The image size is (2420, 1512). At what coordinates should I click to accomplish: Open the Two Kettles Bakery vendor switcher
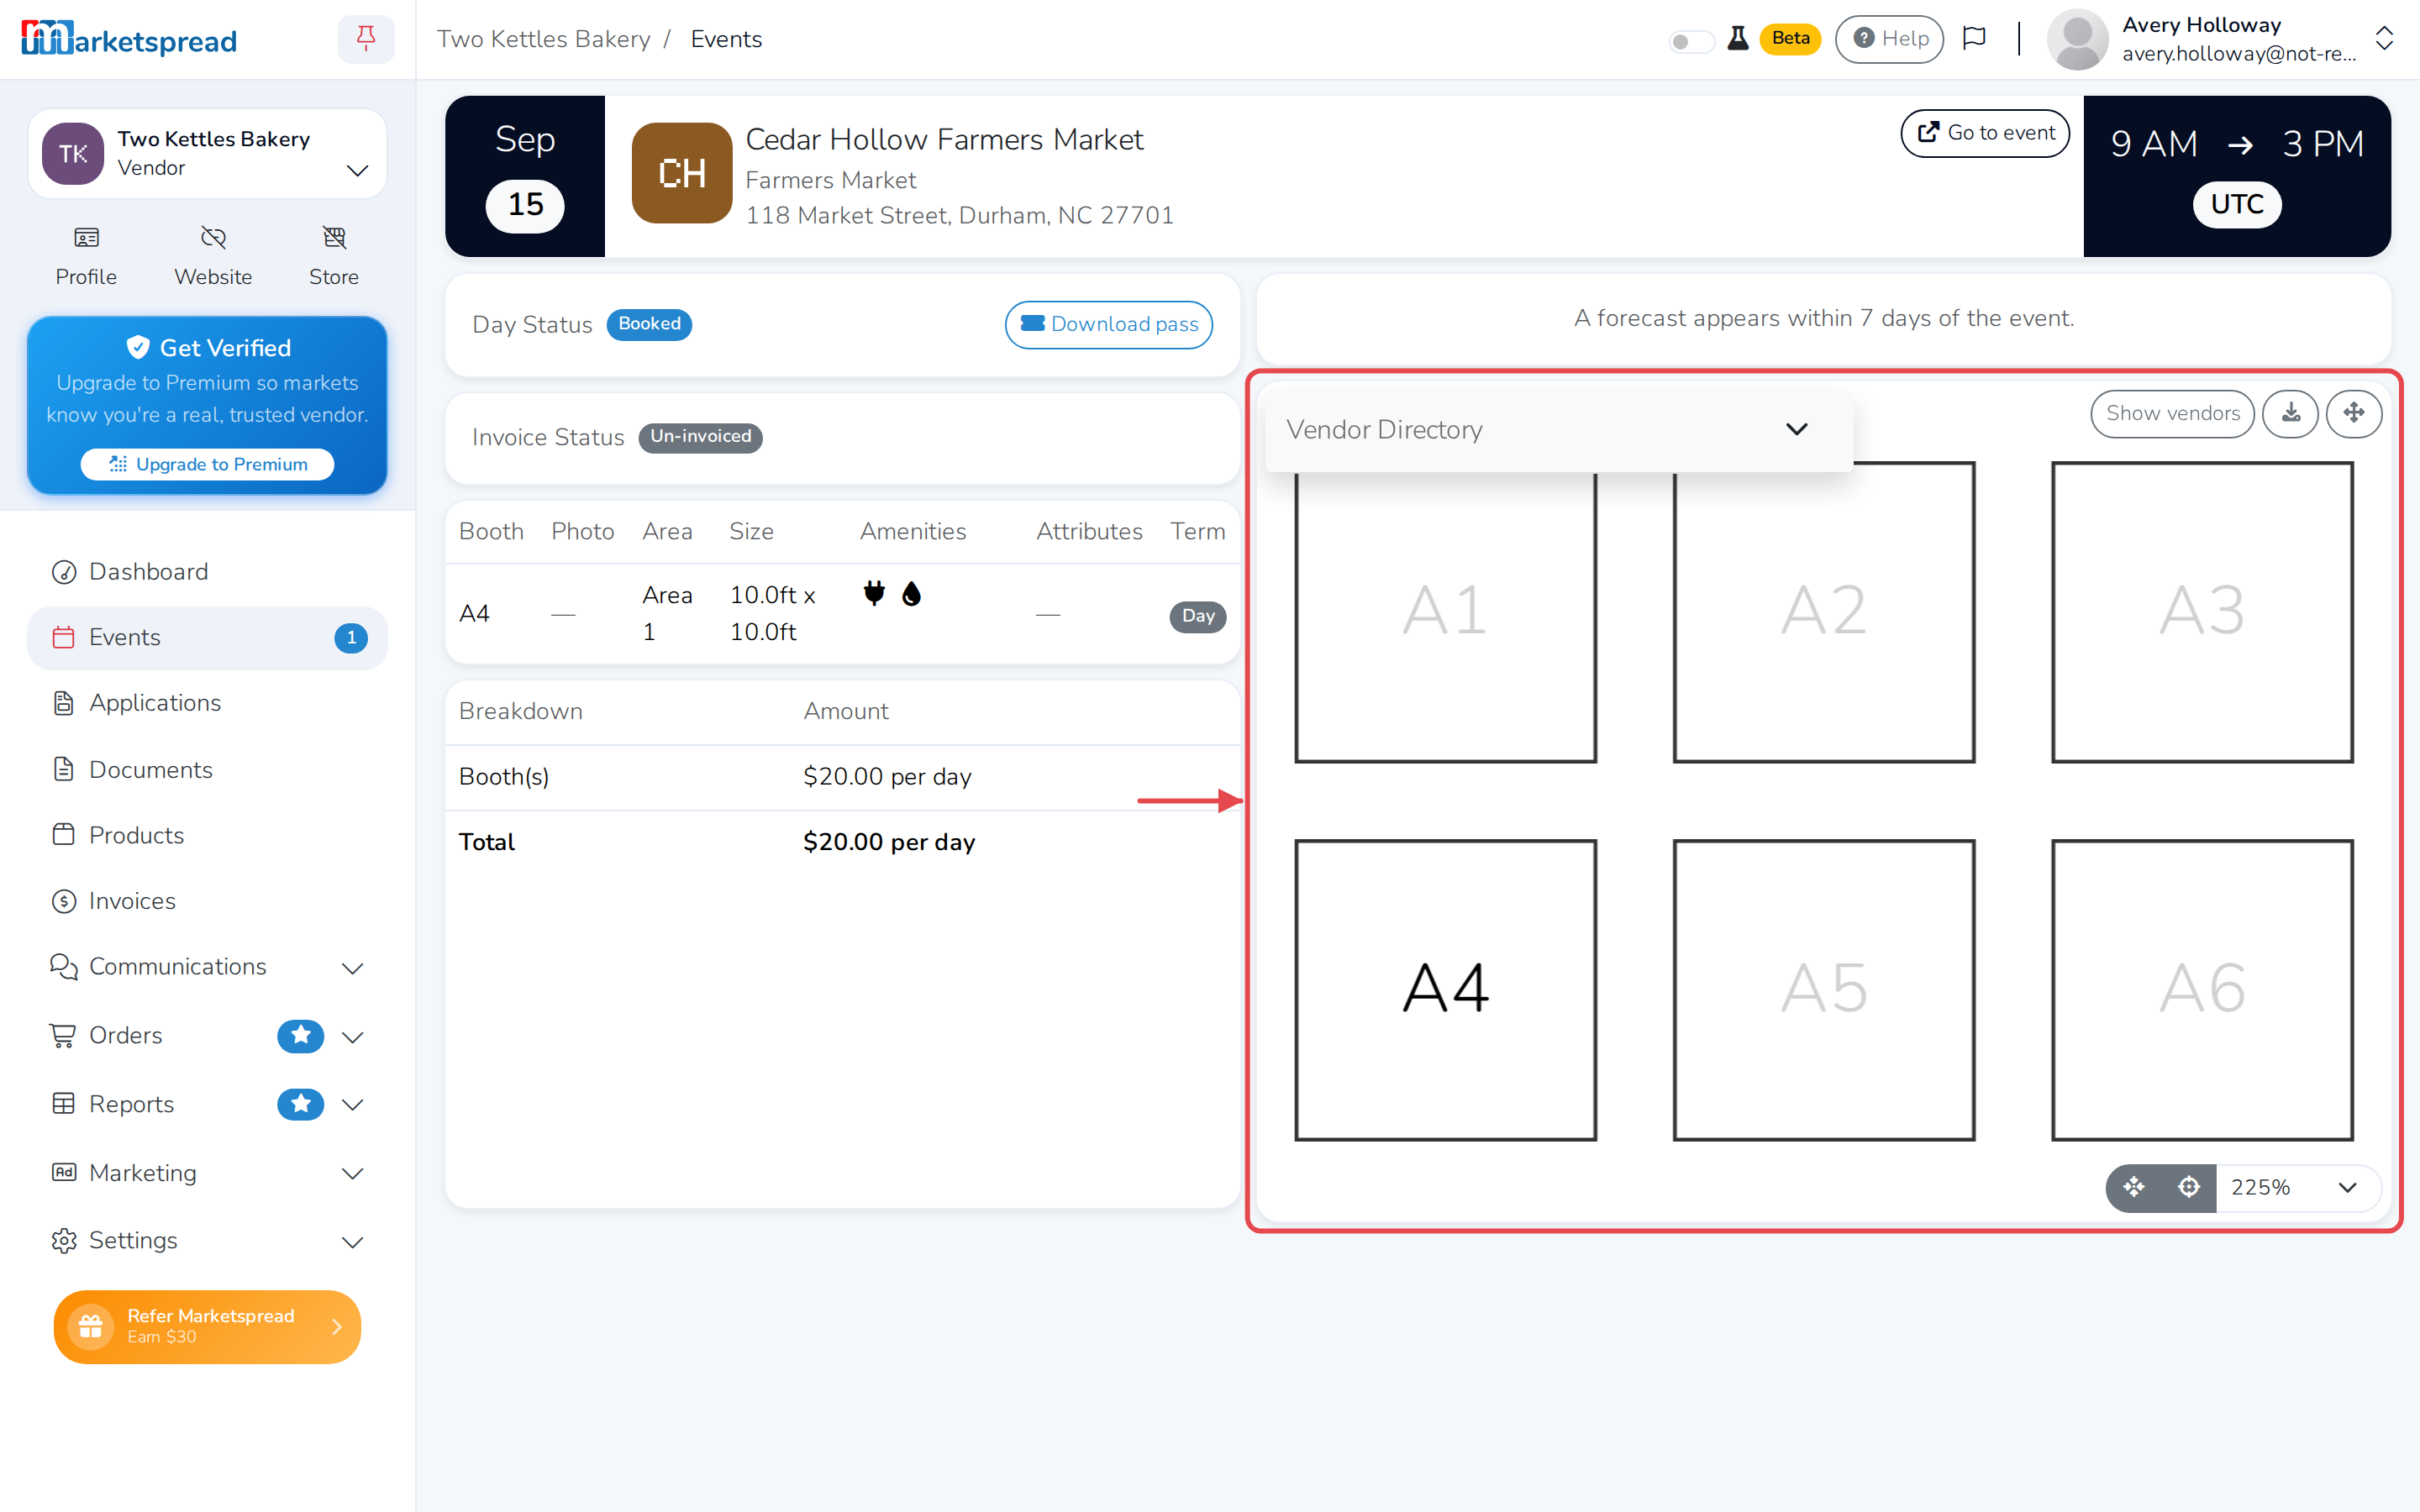point(207,154)
